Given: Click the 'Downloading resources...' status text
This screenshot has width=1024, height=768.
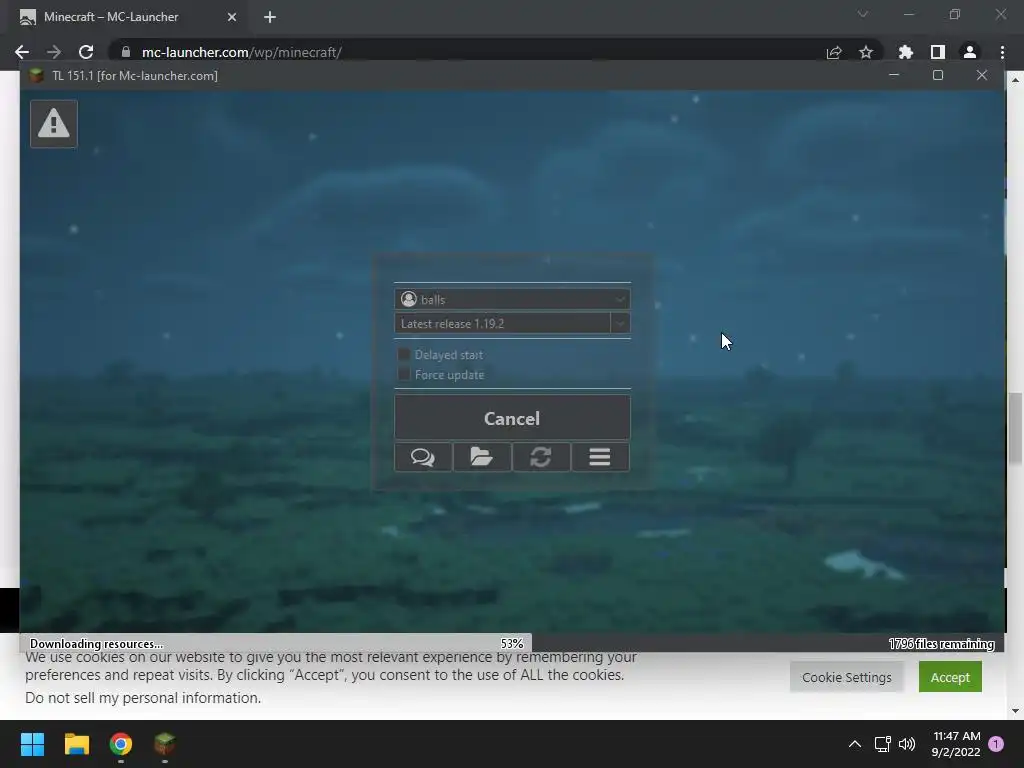Looking at the screenshot, I should (97, 644).
